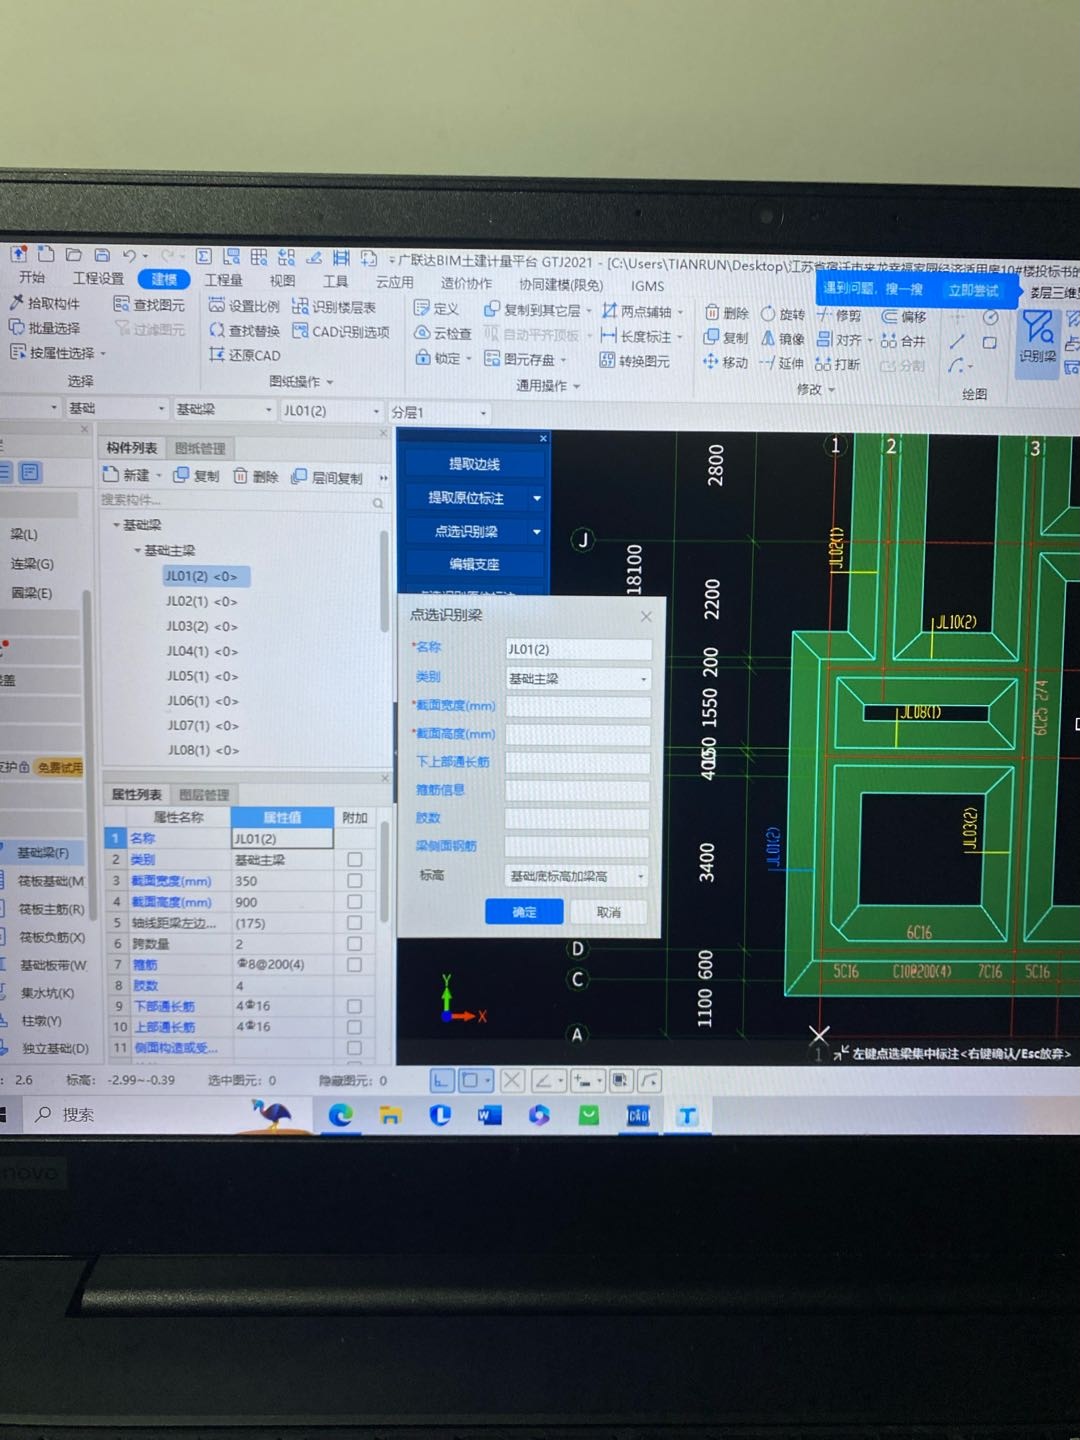Click the 截面宽度 input field in dialog
Screen dimensions: 1080x1440
(578, 707)
